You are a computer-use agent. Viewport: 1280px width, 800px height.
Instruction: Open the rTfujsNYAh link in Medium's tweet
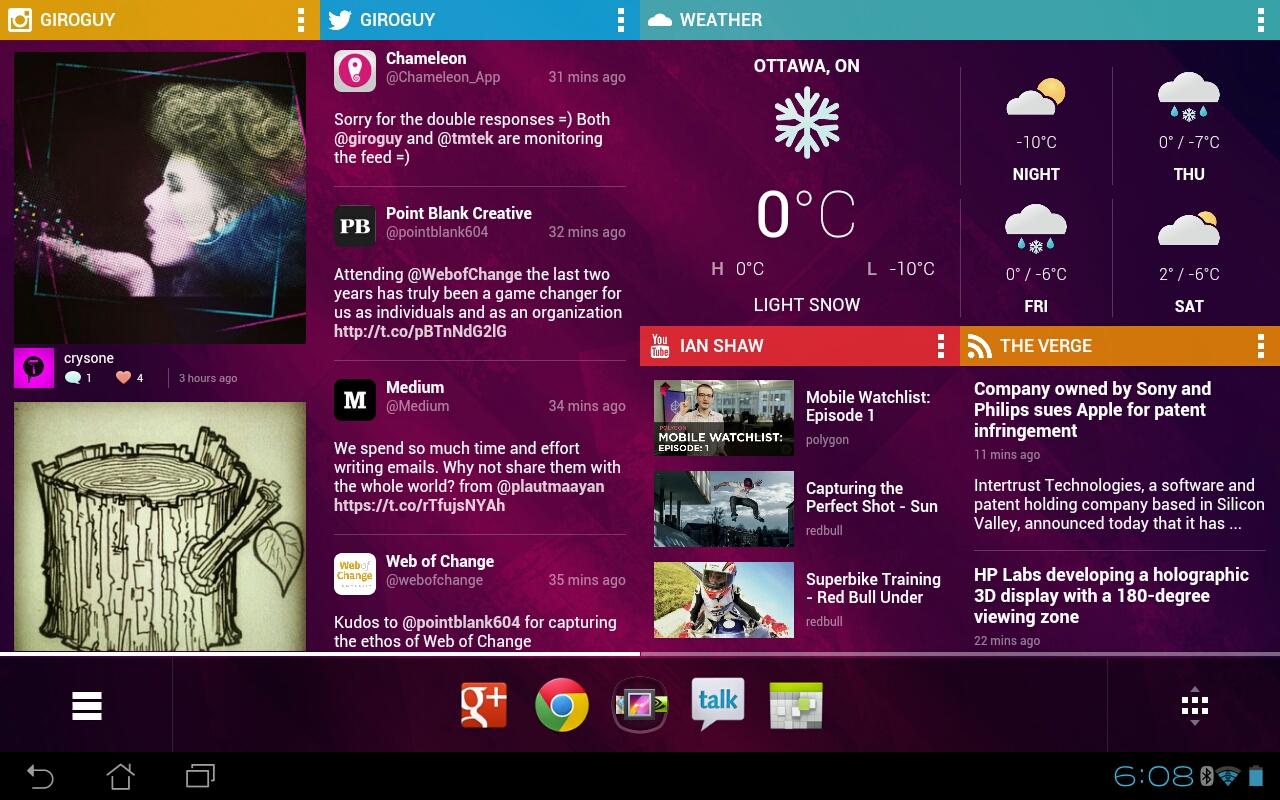(419, 505)
